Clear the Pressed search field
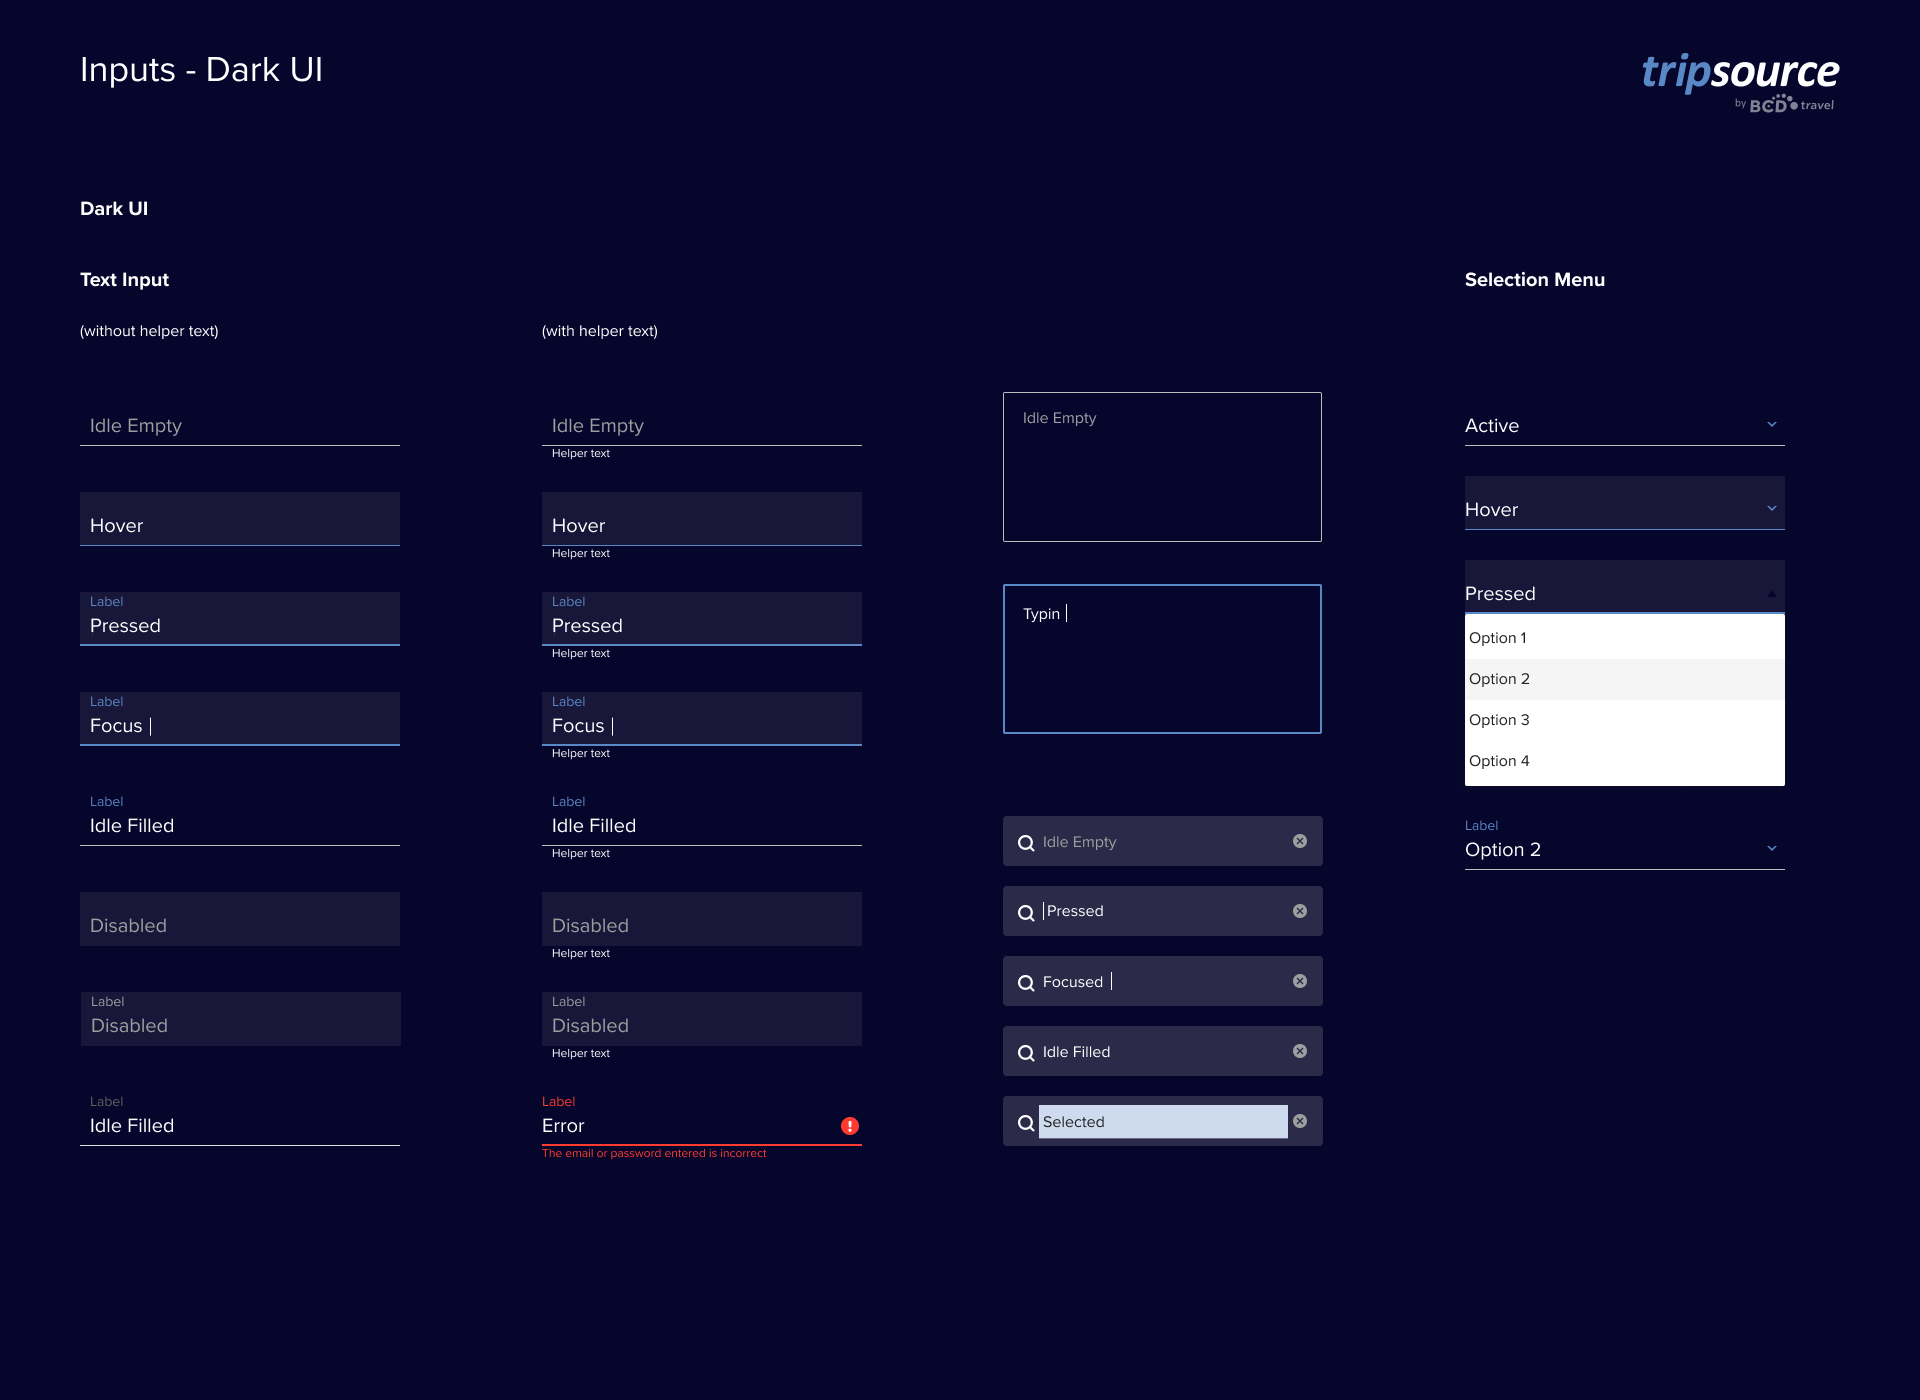Image resolution: width=1920 pixels, height=1400 pixels. coord(1300,911)
